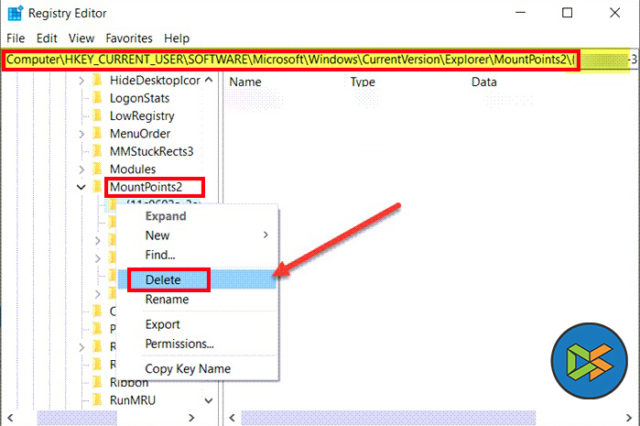Image resolution: width=640 pixels, height=426 pixels.
Task: Expand the Modules key
Action: pos(82,169)
